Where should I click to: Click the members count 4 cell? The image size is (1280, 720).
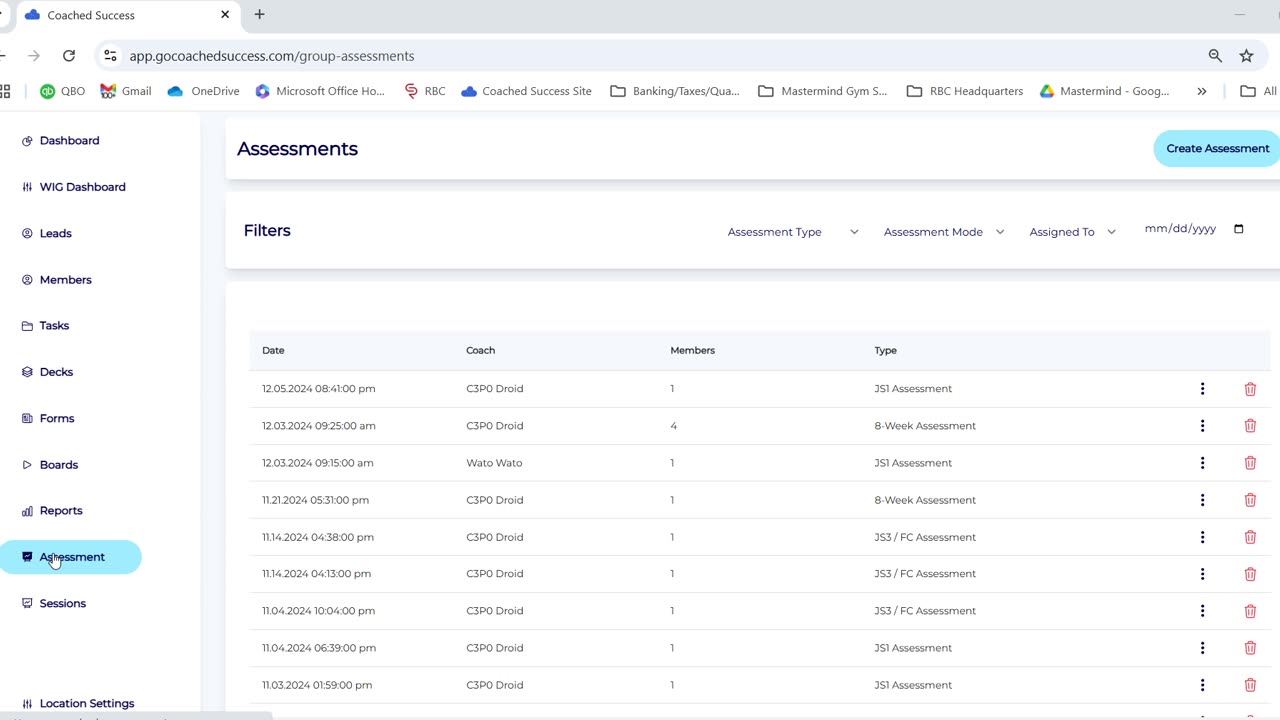pos(673,426)
